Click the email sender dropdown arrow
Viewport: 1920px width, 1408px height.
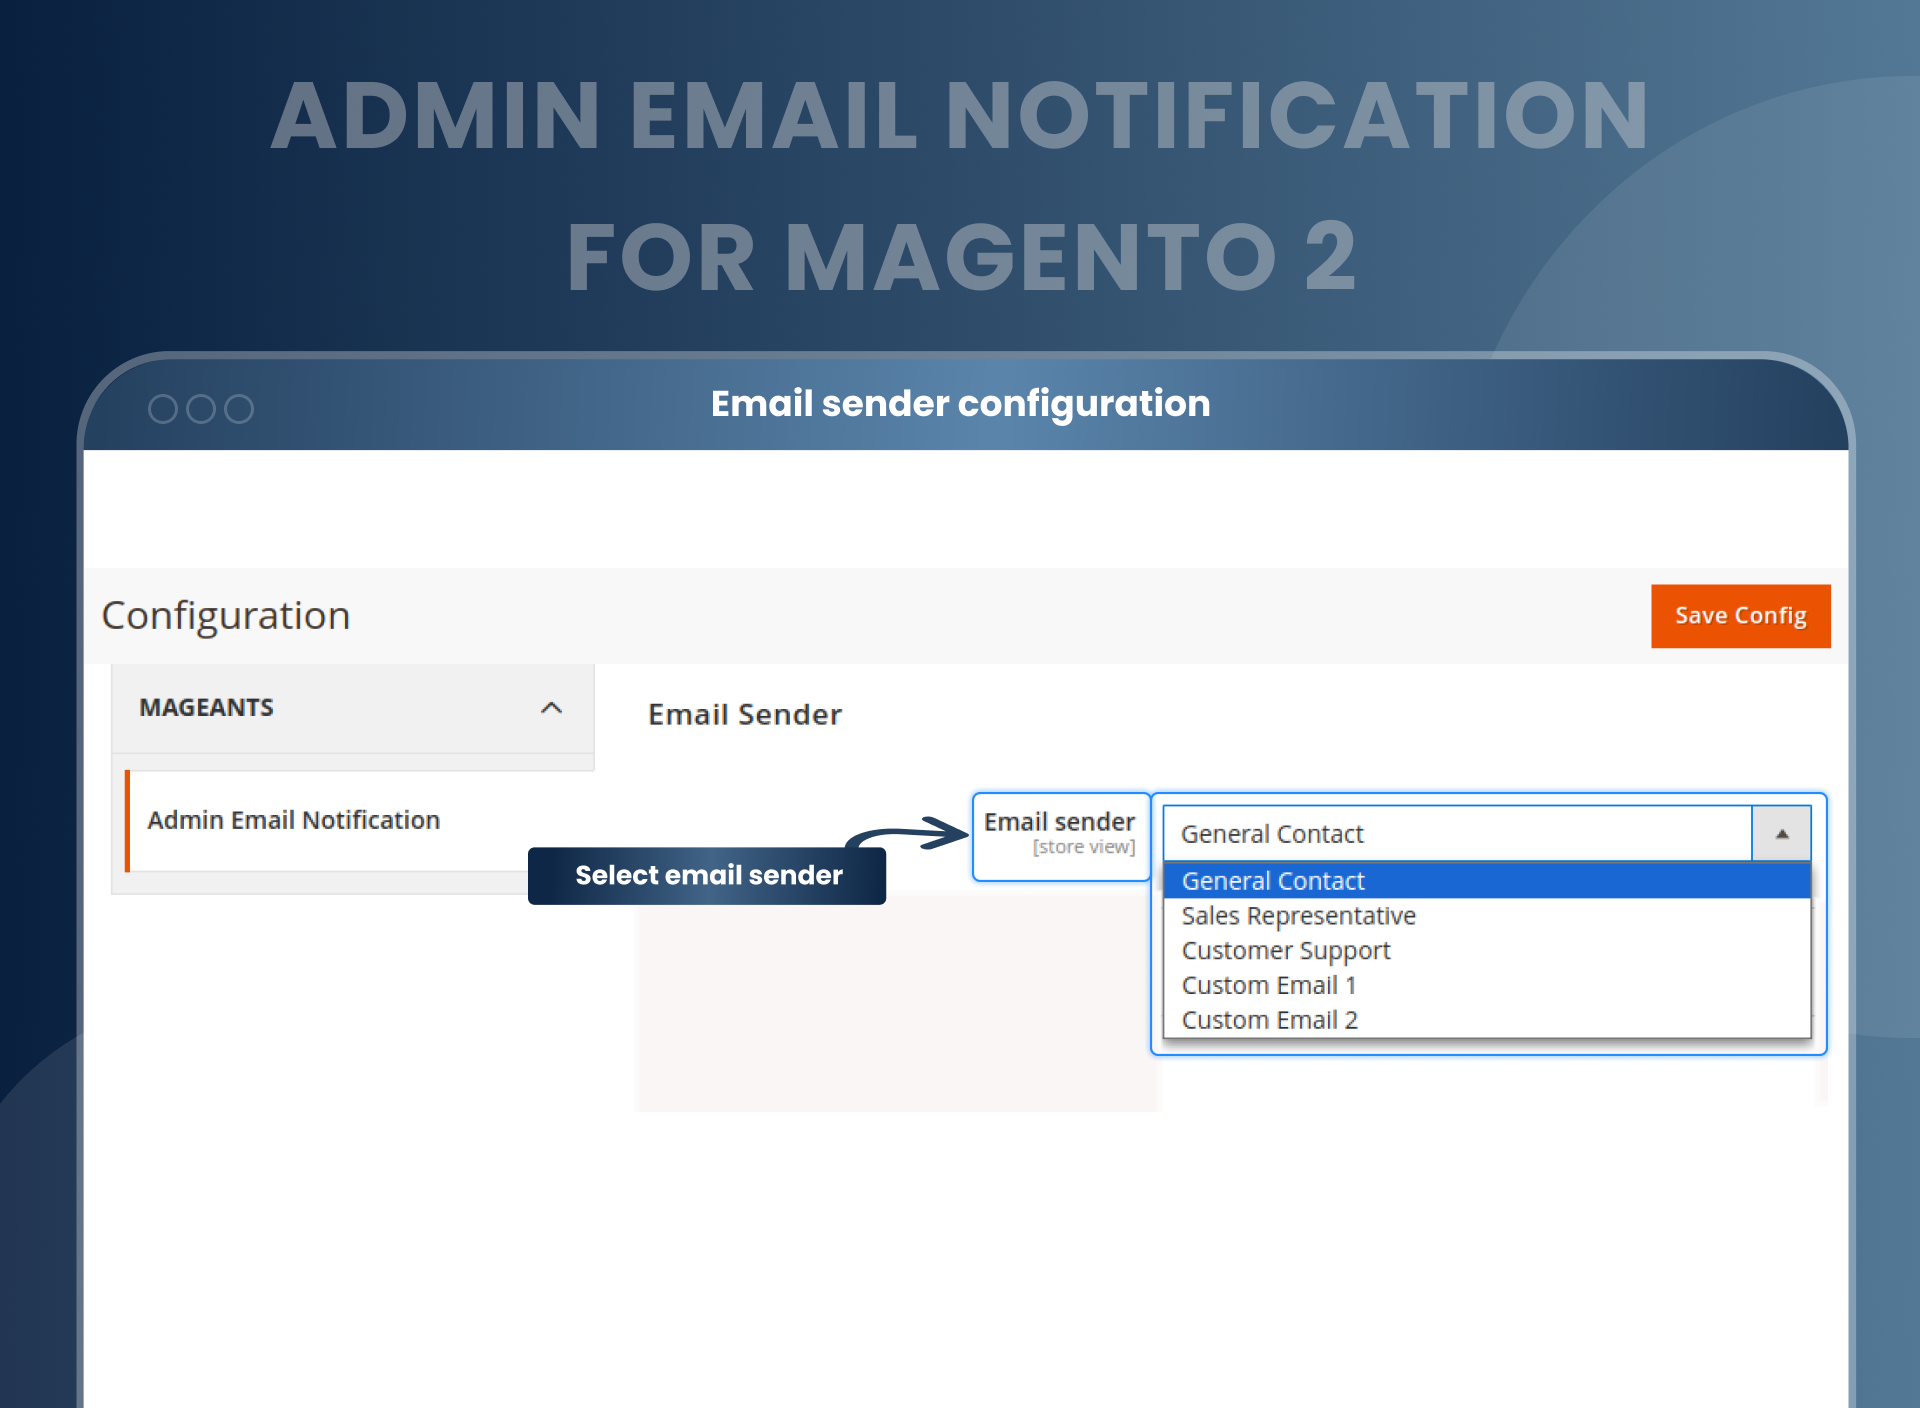pyautogui.click(x=1781, y=834)
